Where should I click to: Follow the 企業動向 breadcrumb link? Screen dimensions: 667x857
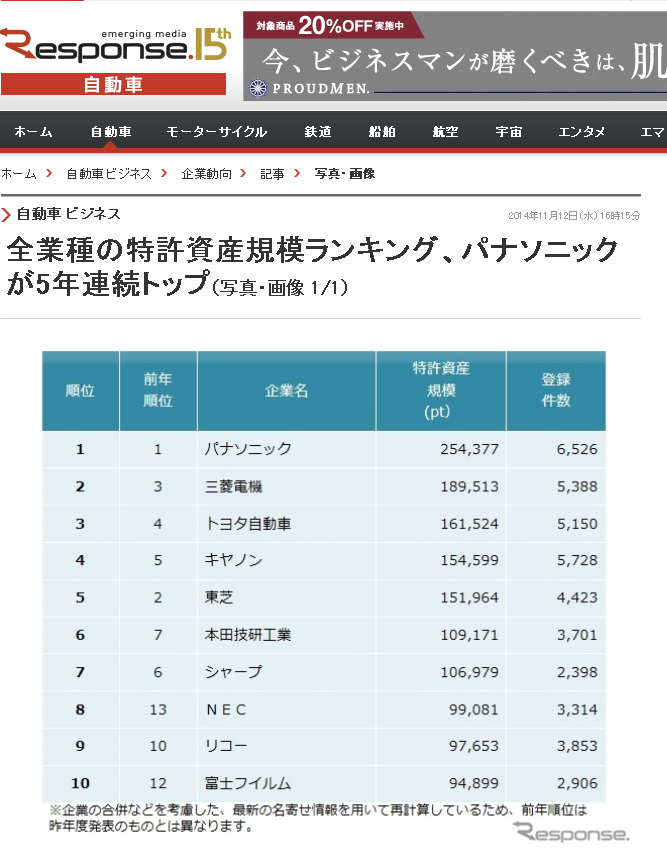pyautogui.click(x=206, y=174)
